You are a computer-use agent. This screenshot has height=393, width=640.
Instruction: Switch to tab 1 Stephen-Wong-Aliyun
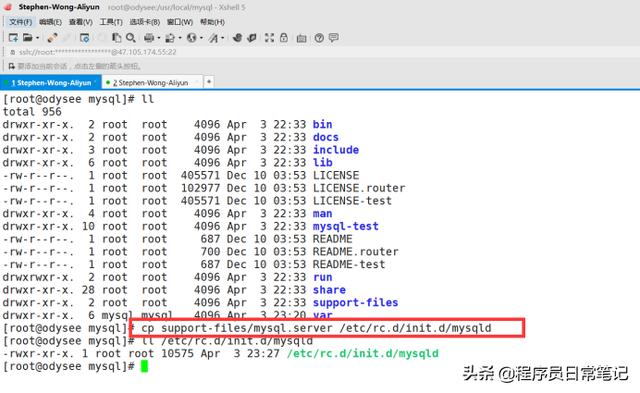(x=51, y=82)
